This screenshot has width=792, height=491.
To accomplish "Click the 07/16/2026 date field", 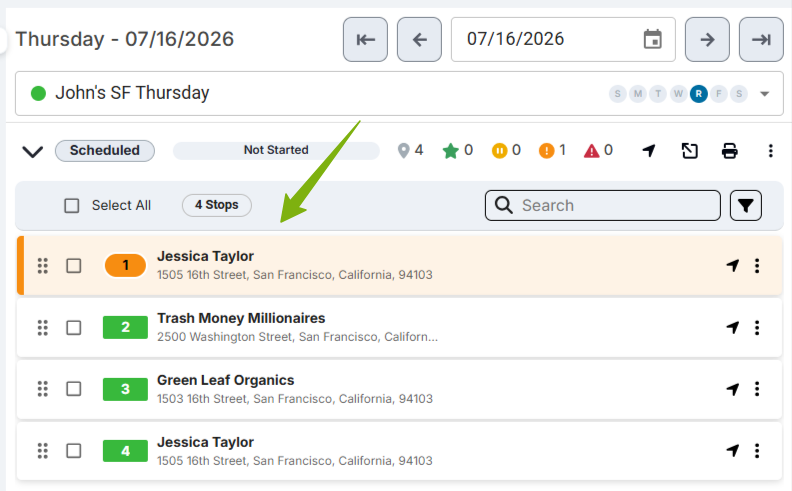I will (x=563, y=39).
